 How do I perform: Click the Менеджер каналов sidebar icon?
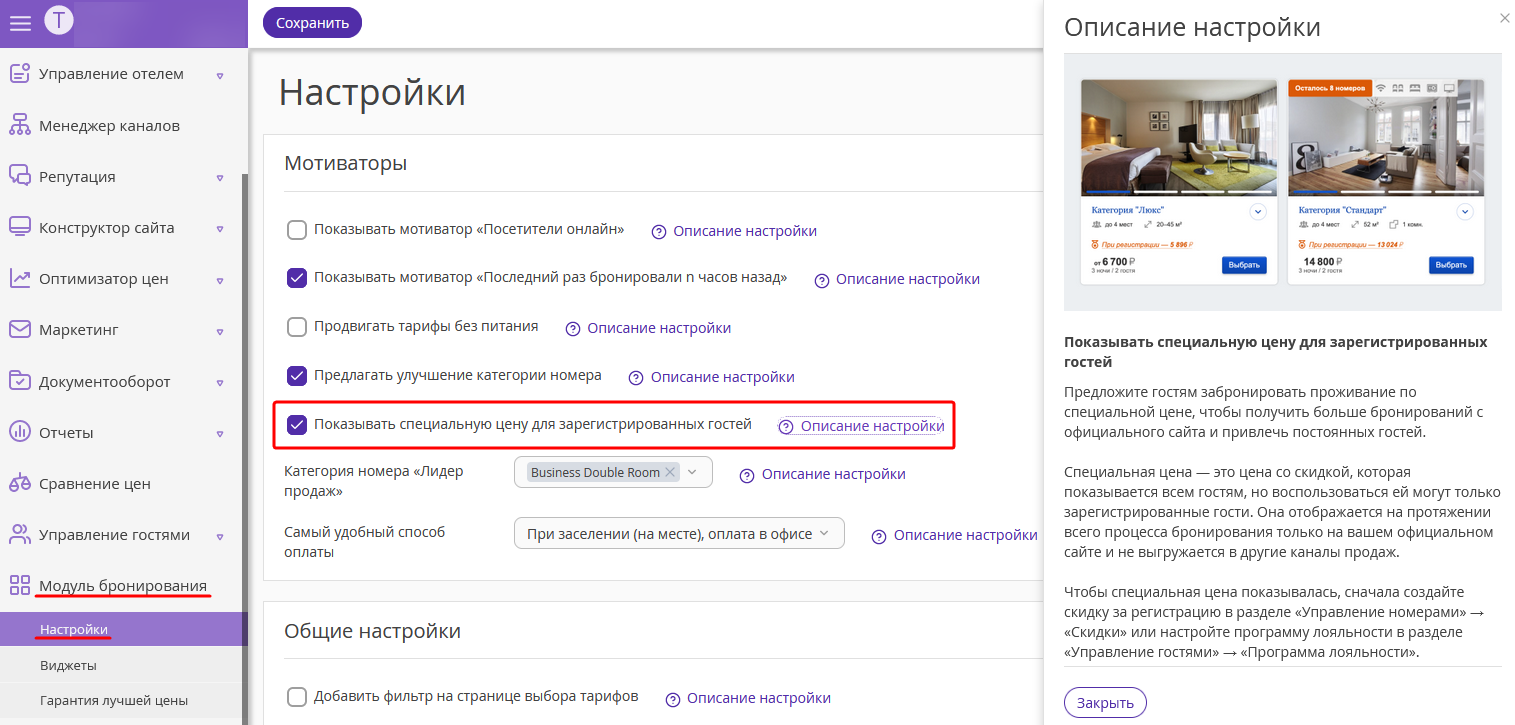point(20,125)
